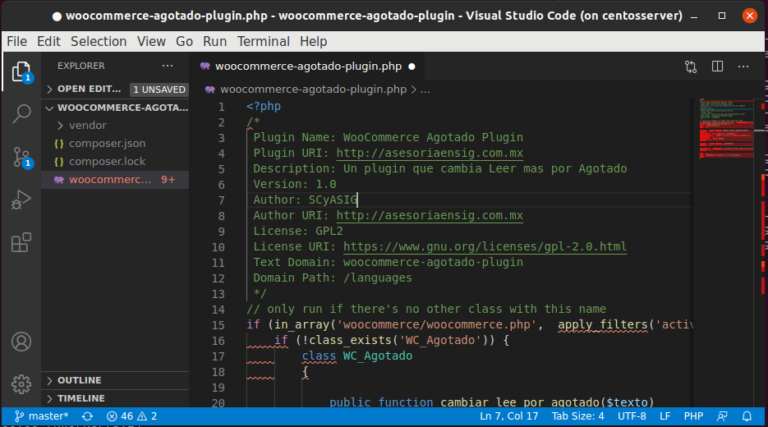Follow the Plugin URI link on line 4
This screenshot has height=427, width=768.
click(x=430, y=153)
